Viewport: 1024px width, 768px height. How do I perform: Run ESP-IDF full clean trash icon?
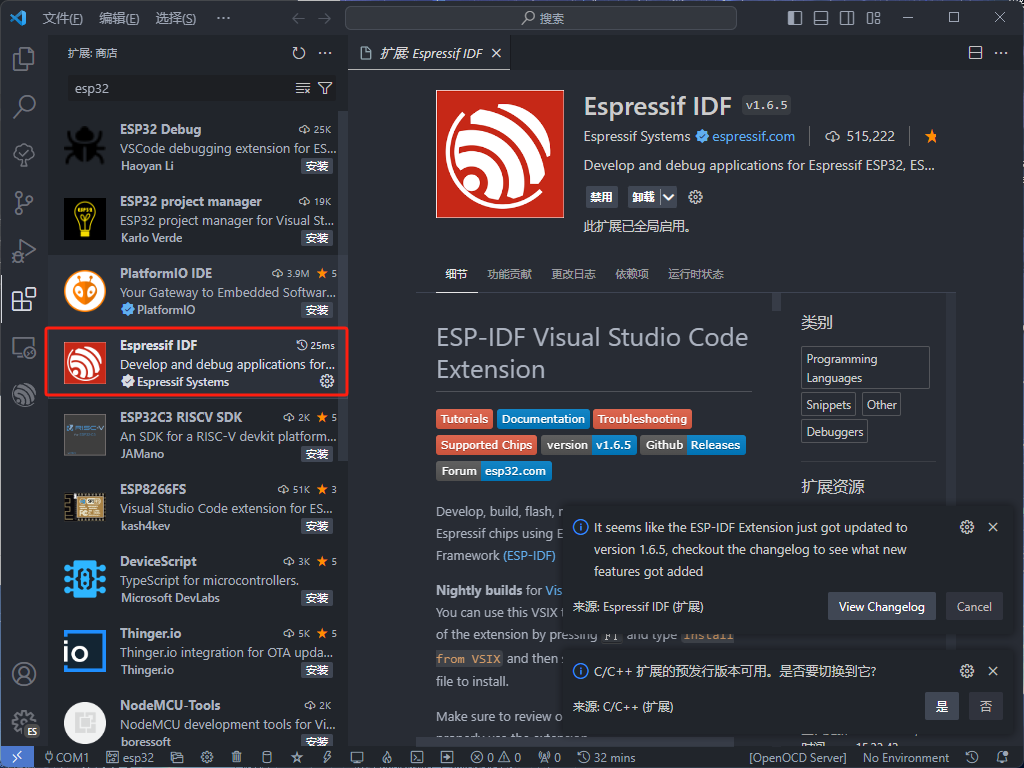[x=236, y=758]
